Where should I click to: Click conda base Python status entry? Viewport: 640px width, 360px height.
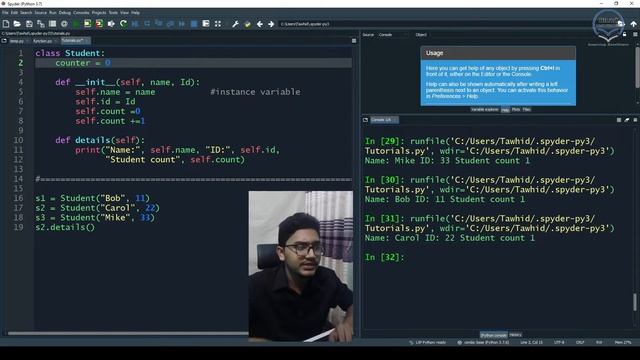[483, 342]
